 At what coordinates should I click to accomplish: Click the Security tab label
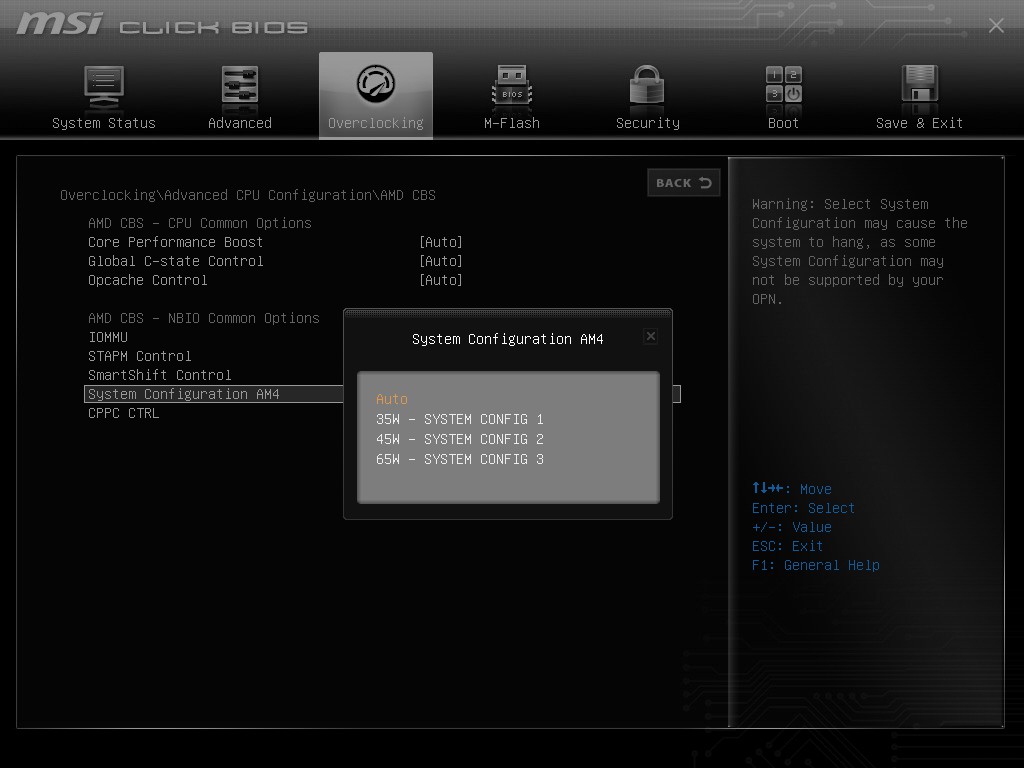[x=648, y=123]
